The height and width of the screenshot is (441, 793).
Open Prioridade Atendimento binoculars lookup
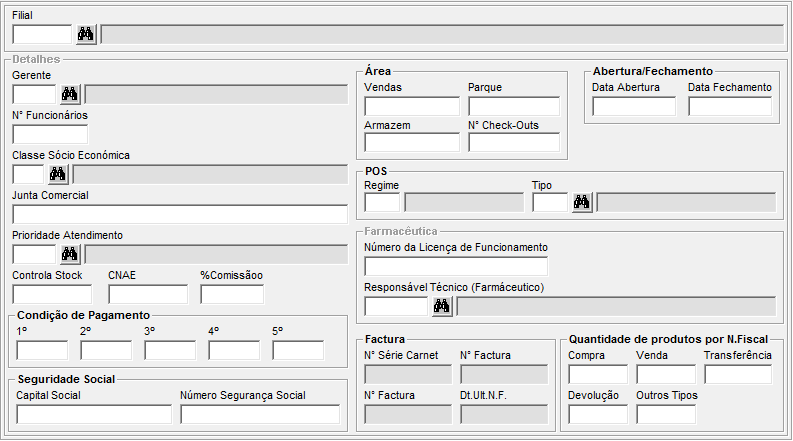(x=70, y=254)
